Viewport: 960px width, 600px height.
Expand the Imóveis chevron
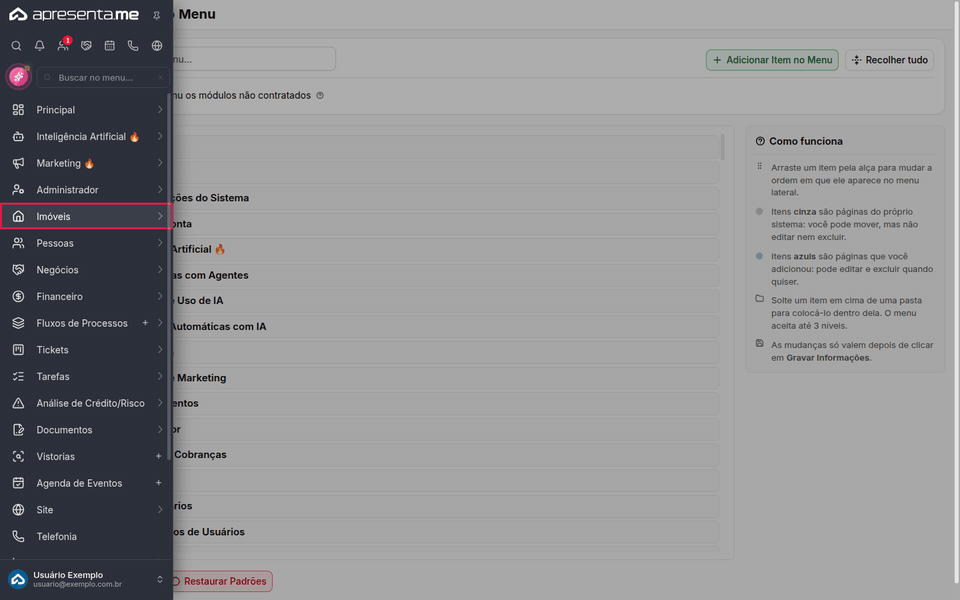[160, 216]
